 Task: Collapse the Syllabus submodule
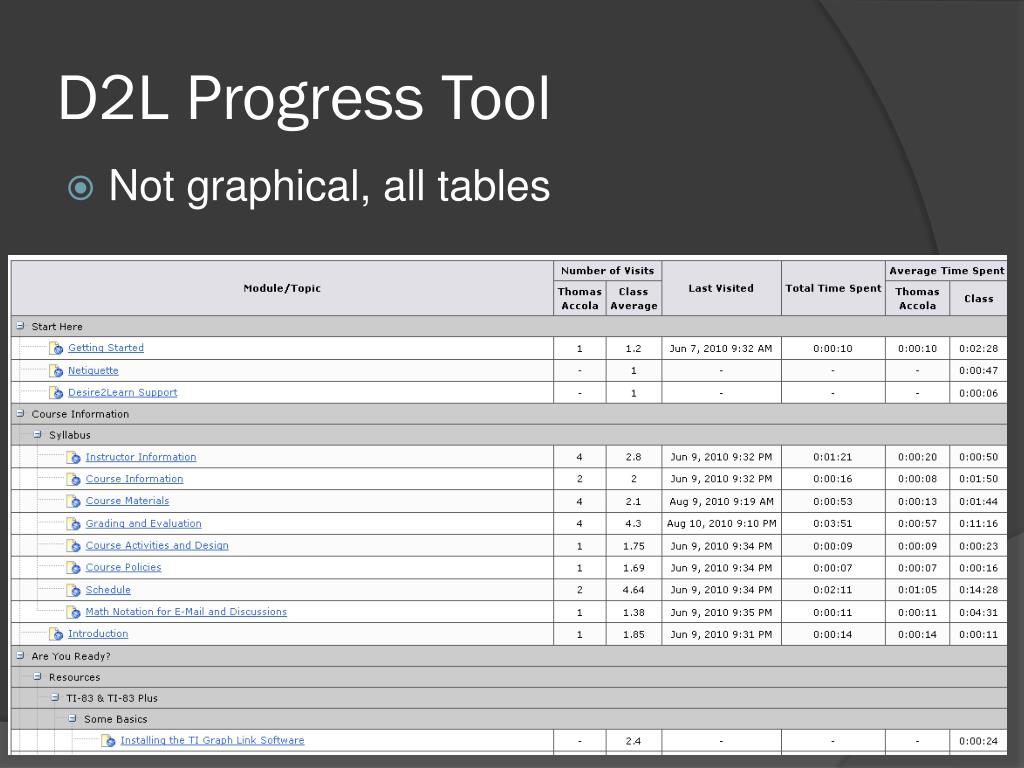point(37,434)
